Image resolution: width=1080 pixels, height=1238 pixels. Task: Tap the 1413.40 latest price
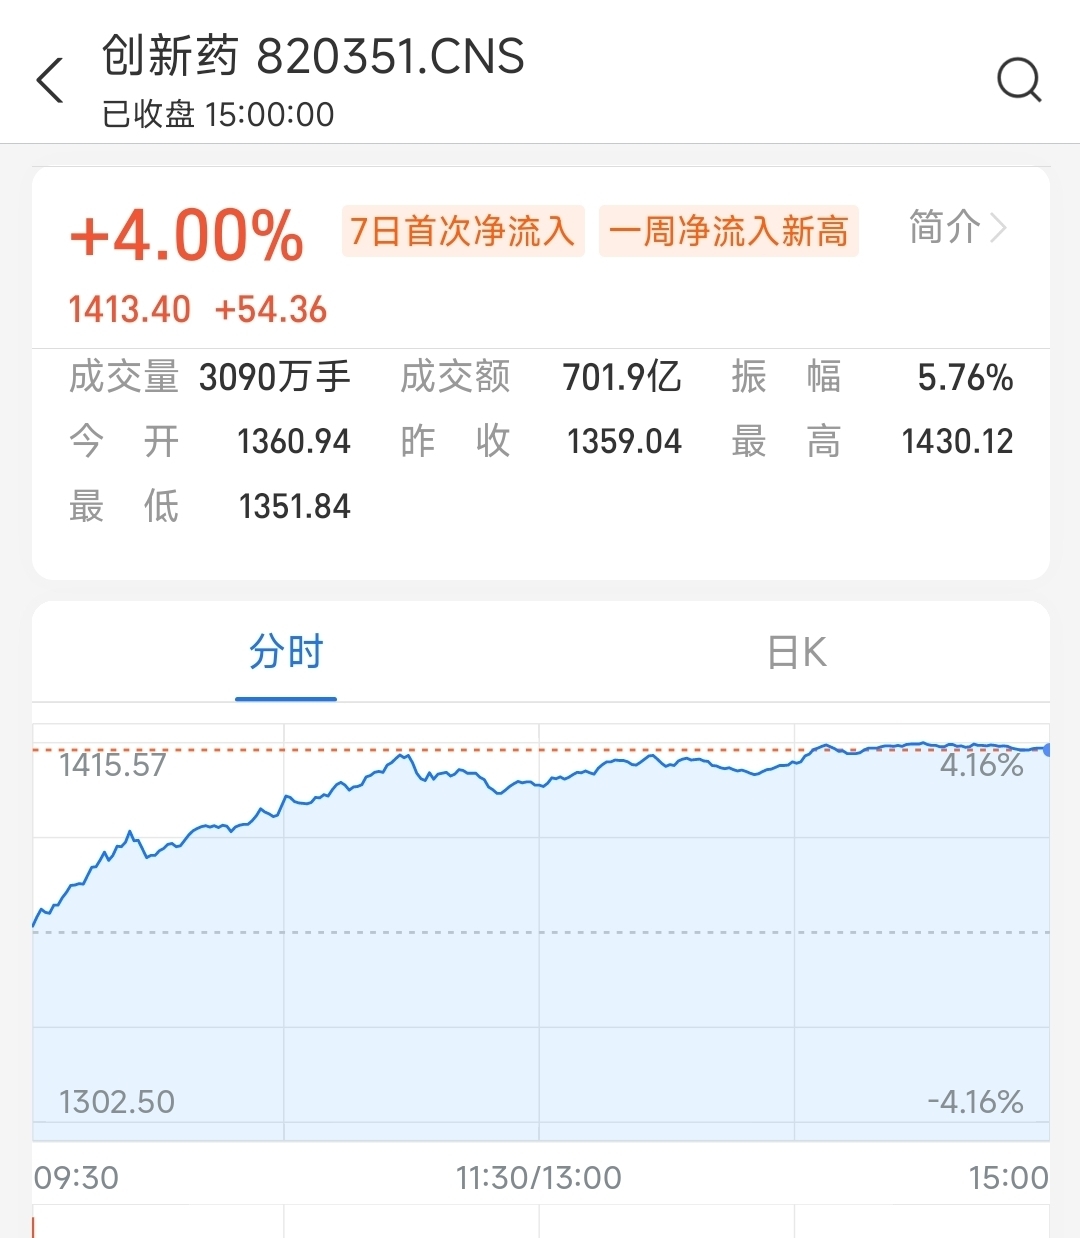(129, 310)
